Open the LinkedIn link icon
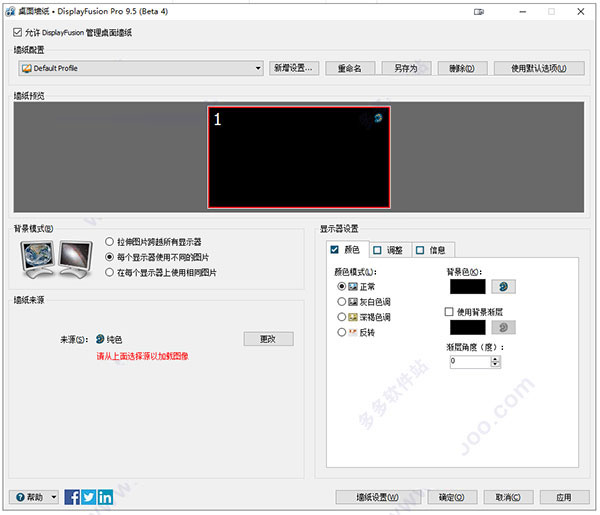Viewport: 600px width, 515px height. (105, 497)
